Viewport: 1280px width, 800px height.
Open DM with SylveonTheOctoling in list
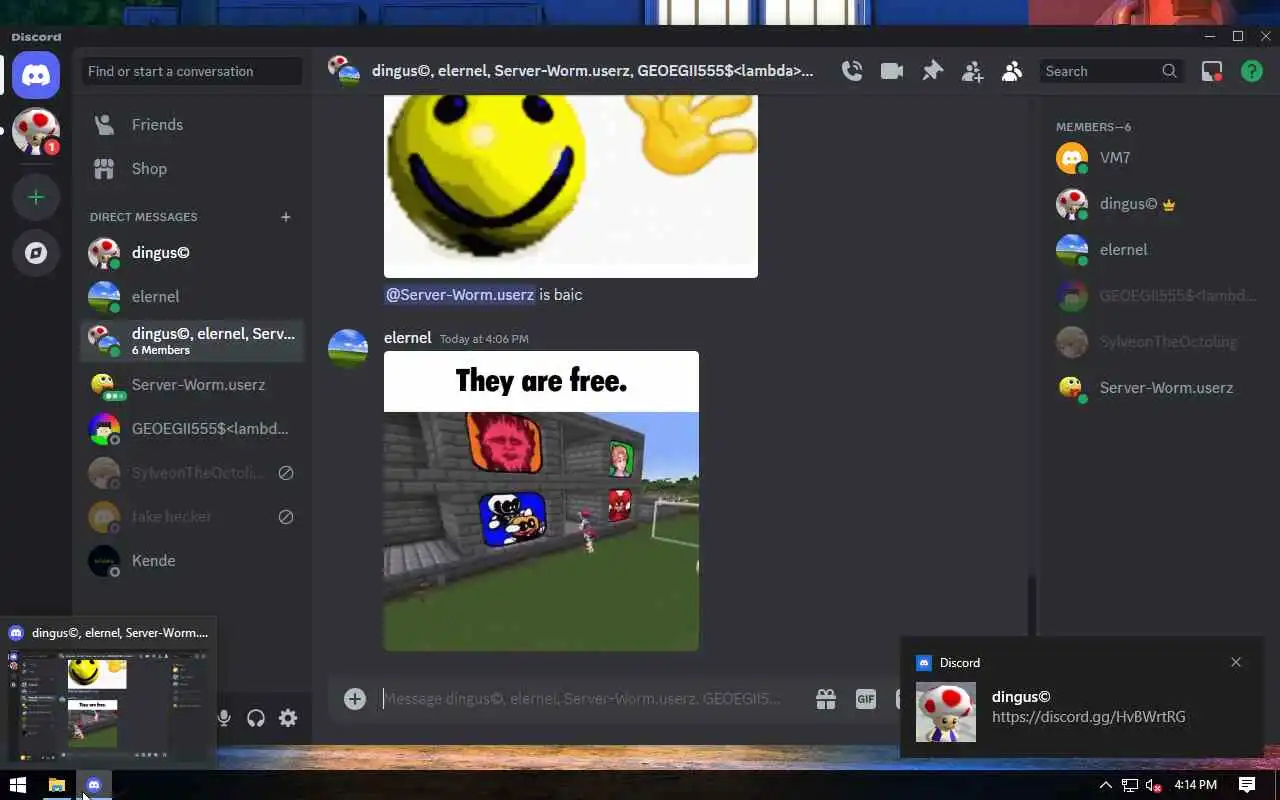point(192,473)
